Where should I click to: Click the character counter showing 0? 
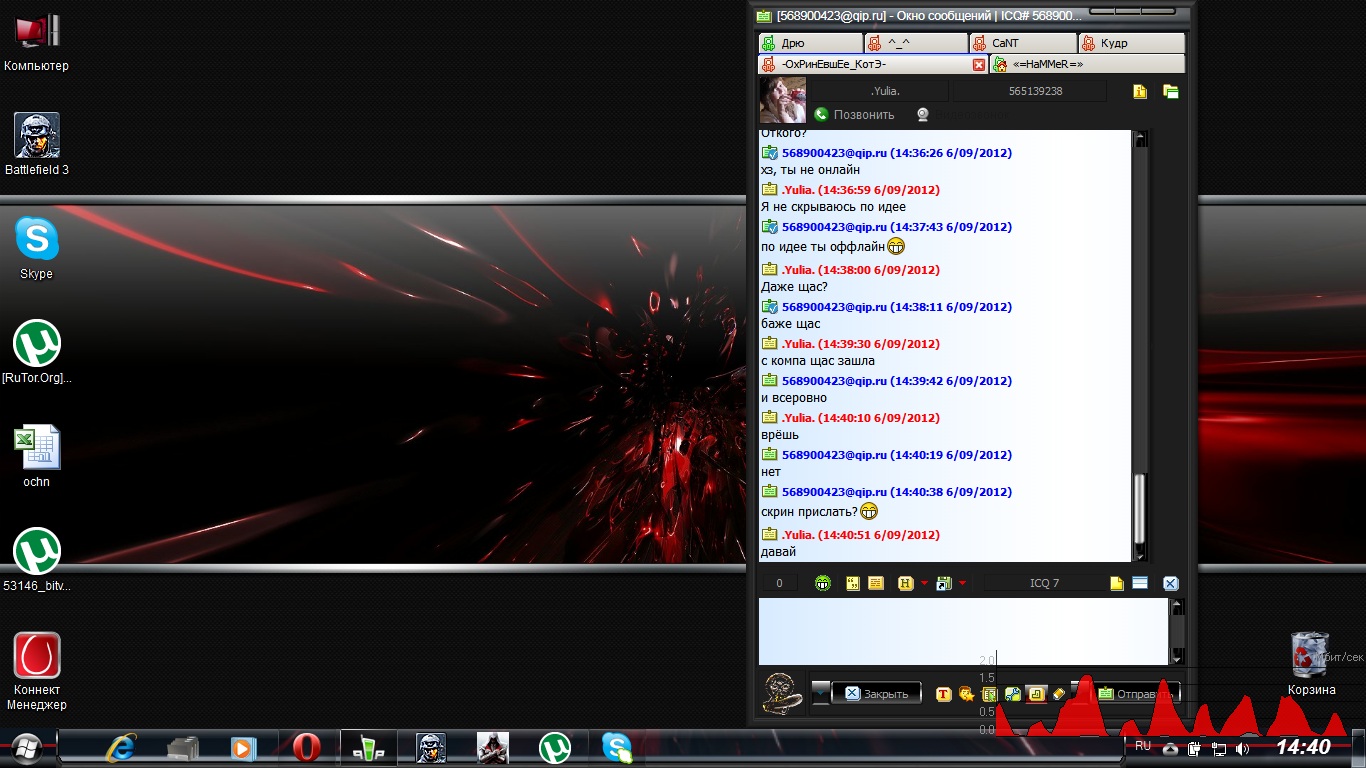click(779, 583)
